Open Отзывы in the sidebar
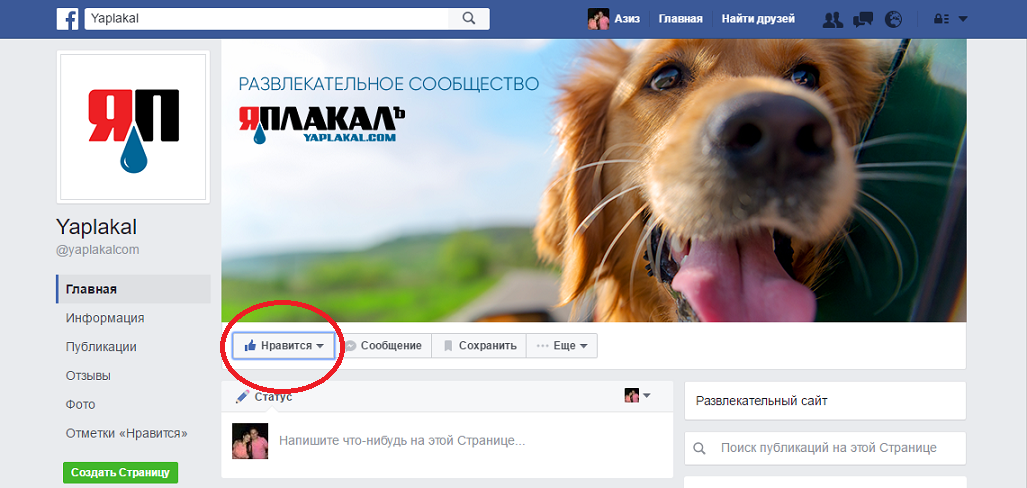The height and width of the screenshot is (488, 1027). [x=88, y=376]
